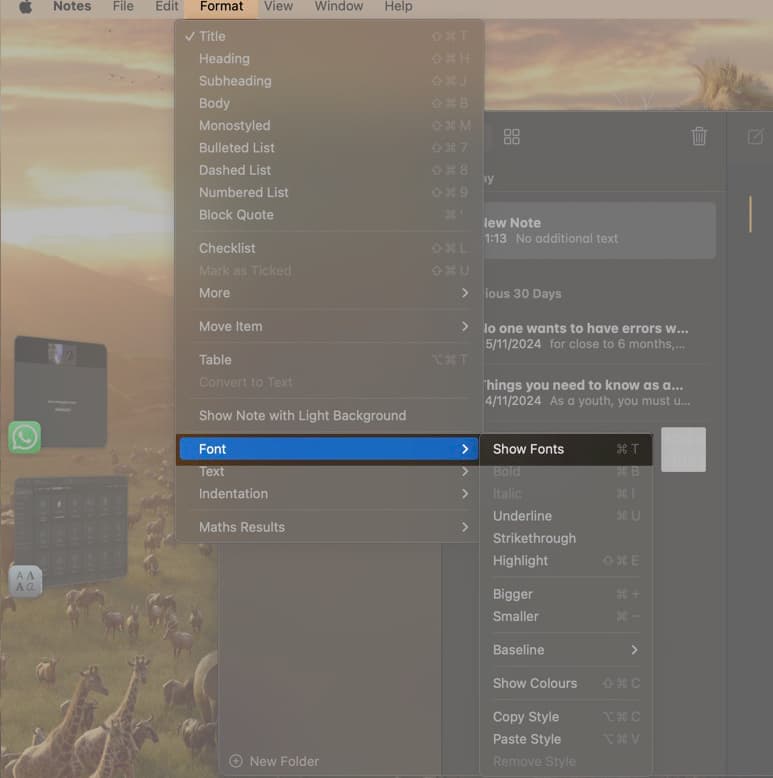
Task: Expand the Font submenu
Action: pyautogui.click(x=328, y=449)
